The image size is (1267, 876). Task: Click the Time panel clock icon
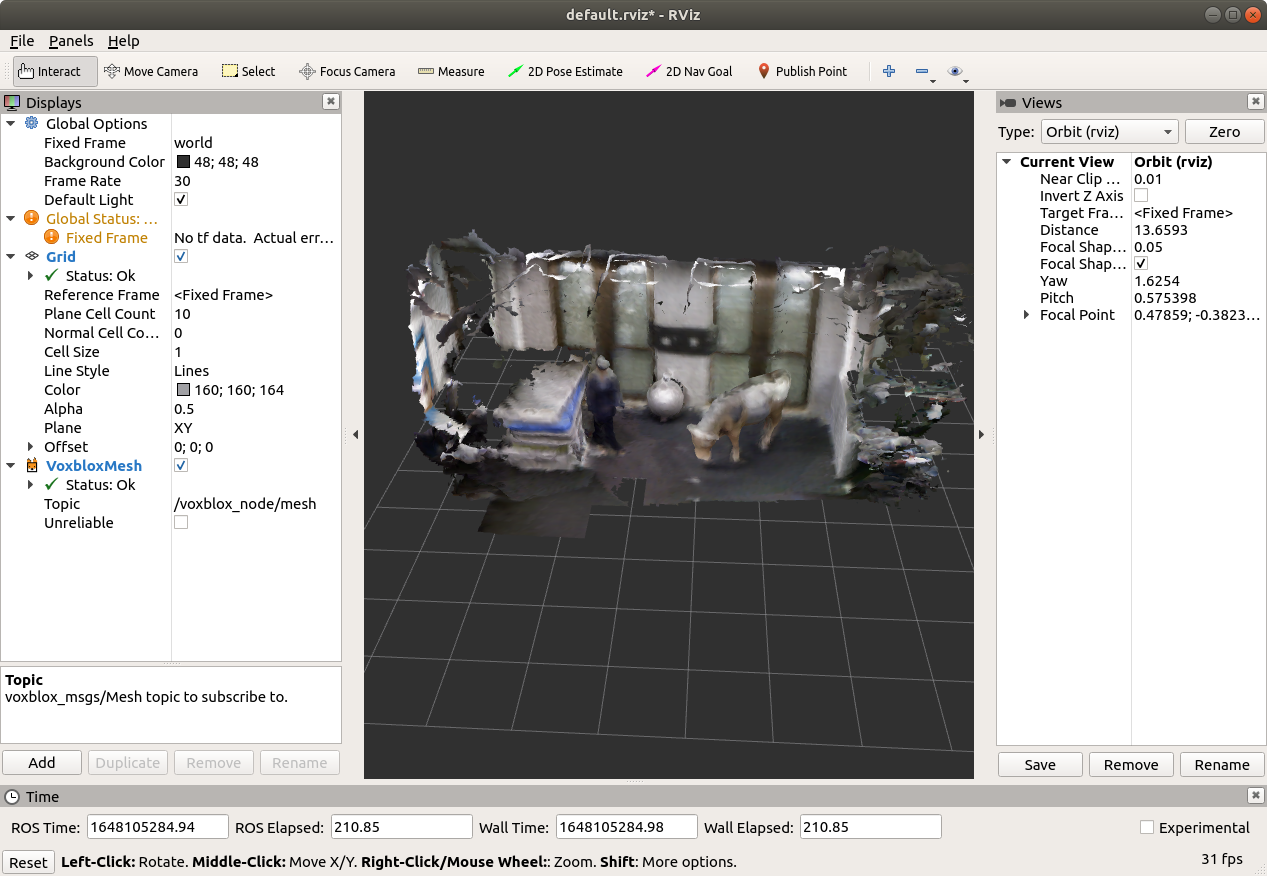coord(12,796)
